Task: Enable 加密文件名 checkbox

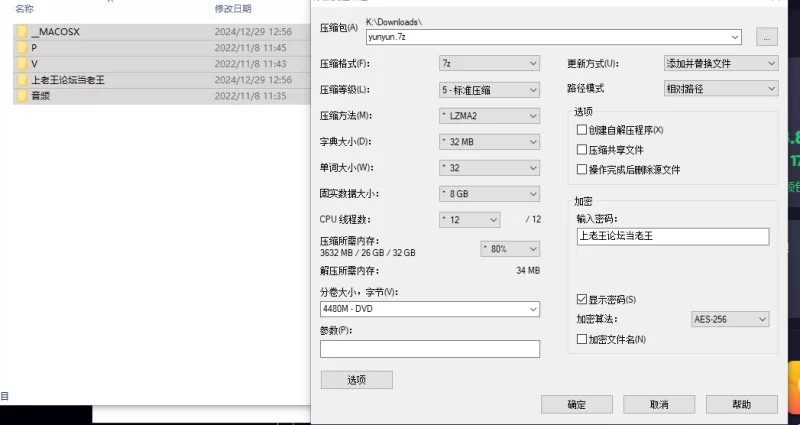Action: click(582, 339)
